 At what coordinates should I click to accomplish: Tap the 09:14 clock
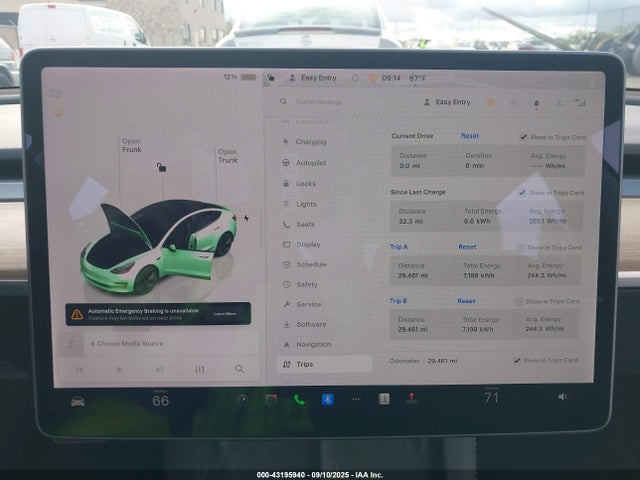pos(391,78)
